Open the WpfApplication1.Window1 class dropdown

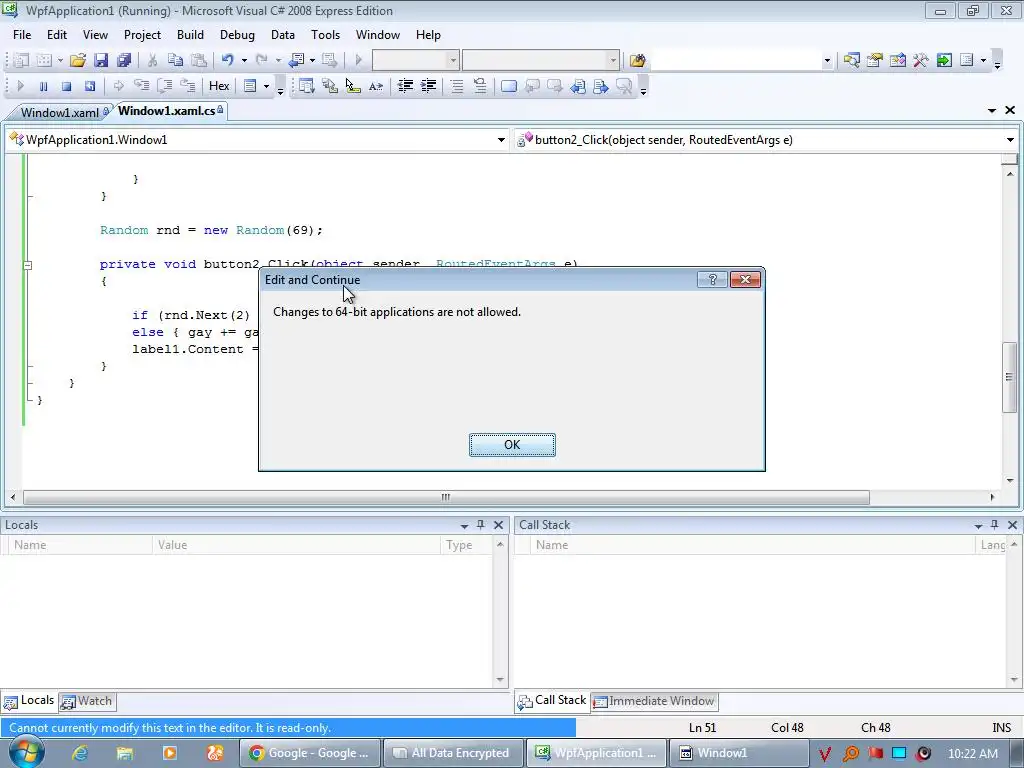tap(501, 140)
